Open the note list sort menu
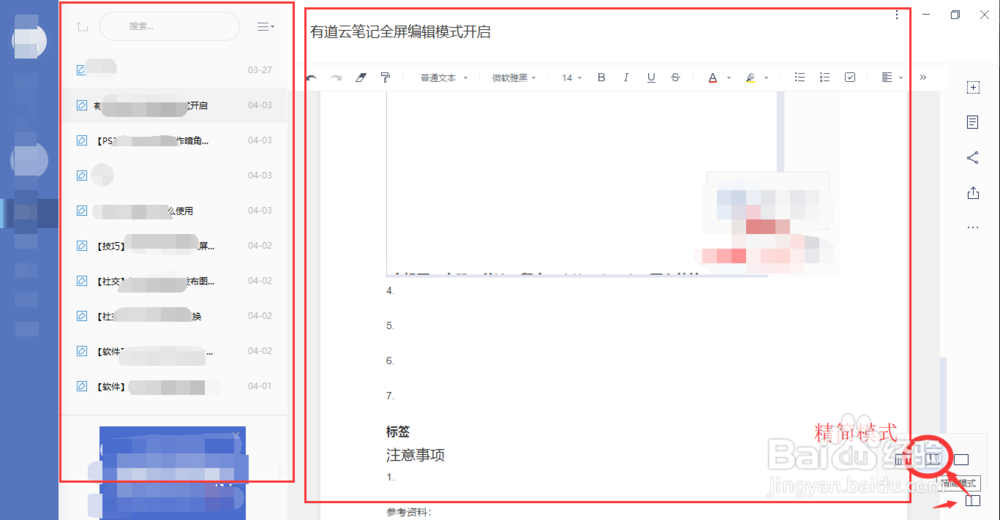The width and height of the screenshot is (1000, 520). tap(265, 27)
